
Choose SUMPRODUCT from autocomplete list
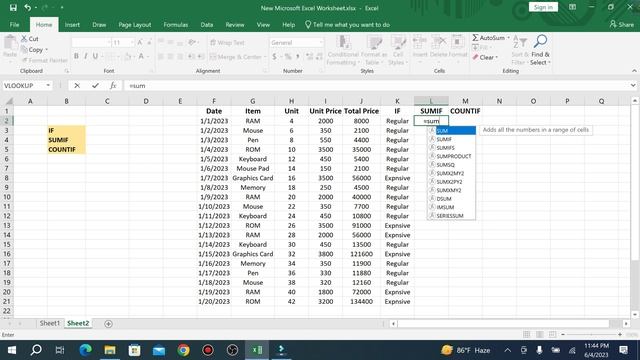tap(451, 156)
